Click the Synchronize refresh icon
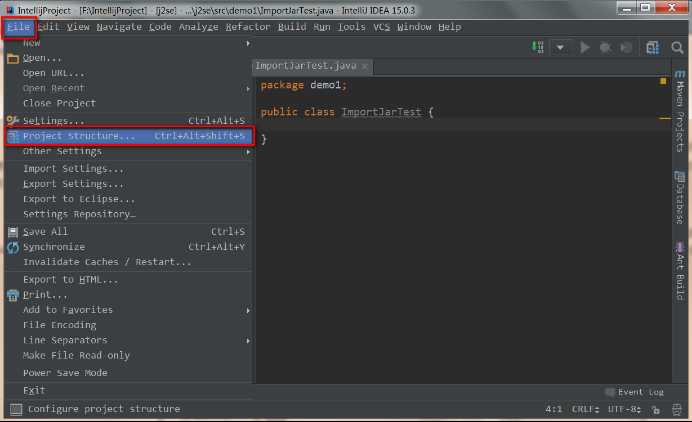 (13, 247)
